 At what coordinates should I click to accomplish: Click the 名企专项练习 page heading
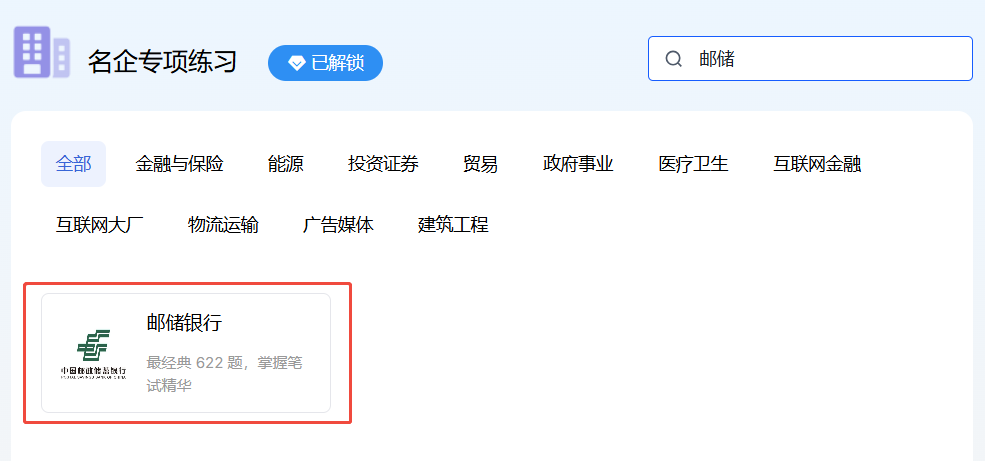tap(162, 62)
